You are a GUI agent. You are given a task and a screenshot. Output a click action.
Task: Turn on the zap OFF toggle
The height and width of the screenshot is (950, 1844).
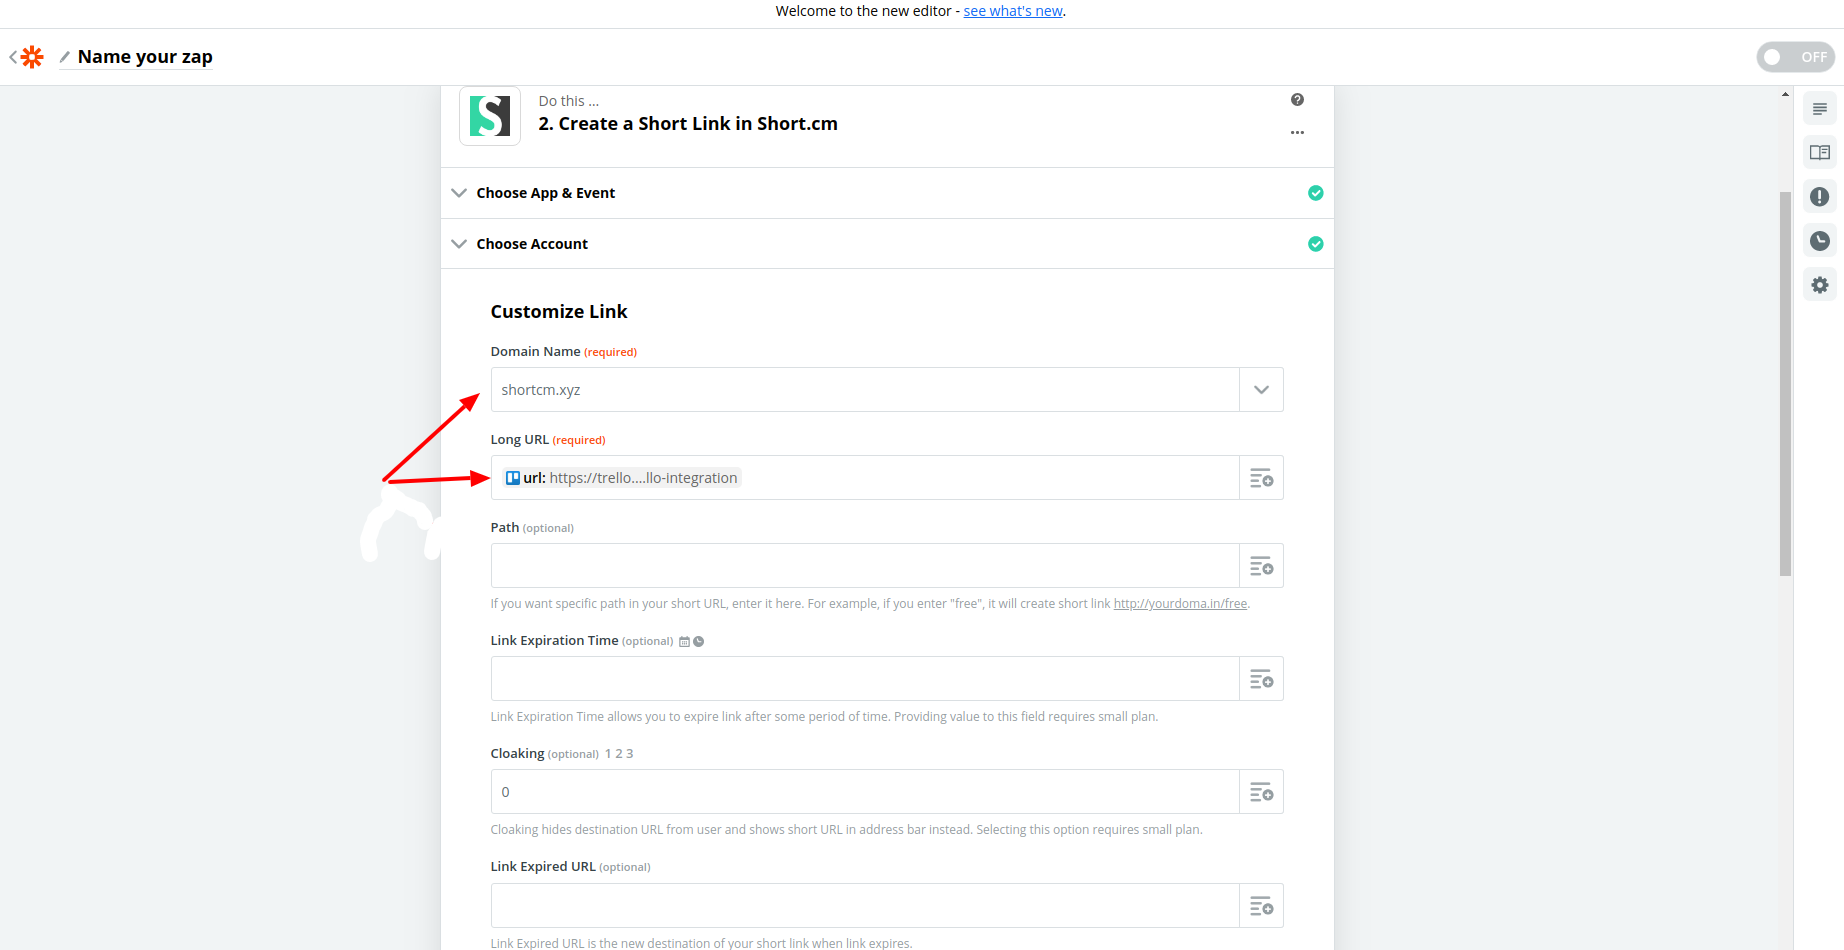1795,57
